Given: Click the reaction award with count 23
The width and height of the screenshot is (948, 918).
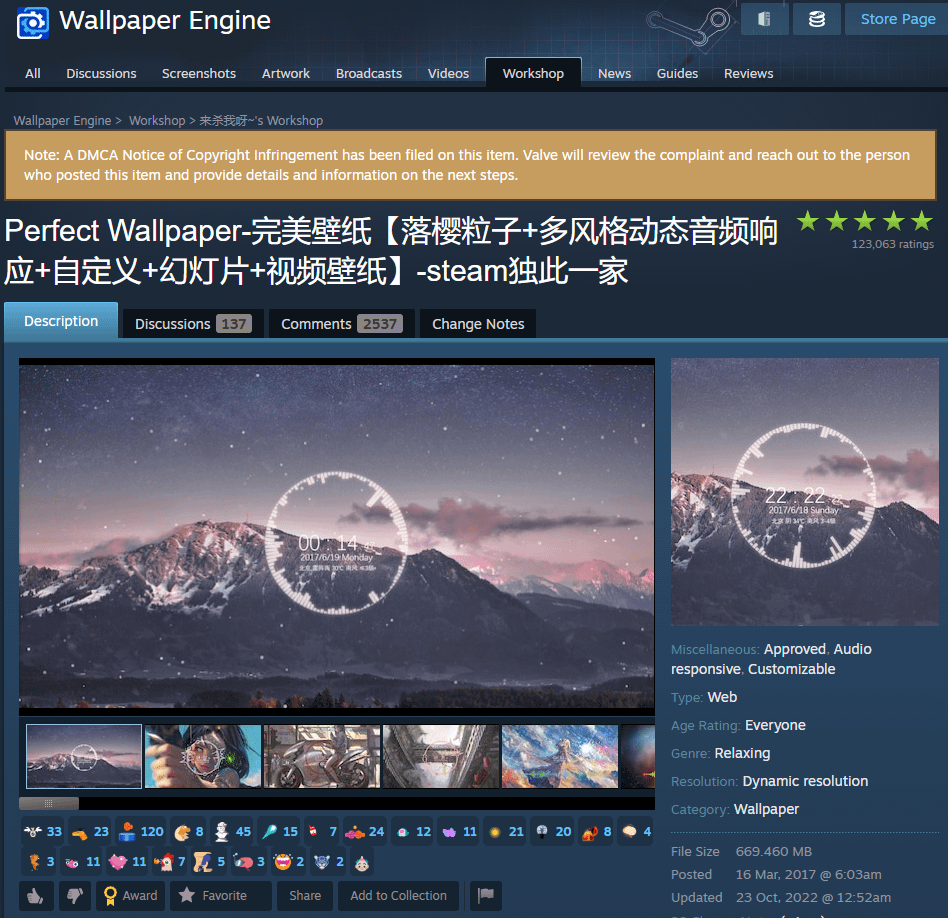Looking at the screenshot, I should [x=89, y=832].
